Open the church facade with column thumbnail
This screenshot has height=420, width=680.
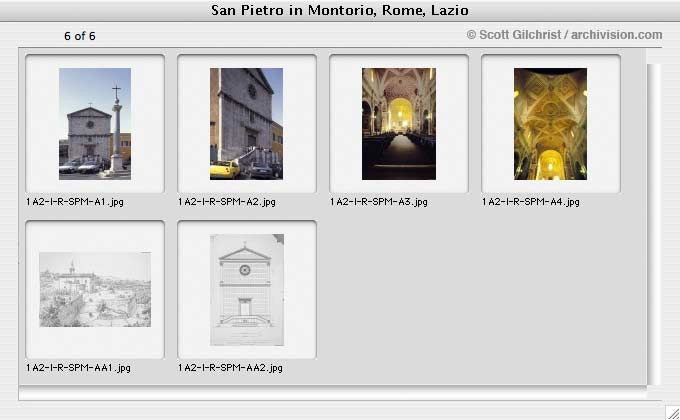[x=95, y=124]
